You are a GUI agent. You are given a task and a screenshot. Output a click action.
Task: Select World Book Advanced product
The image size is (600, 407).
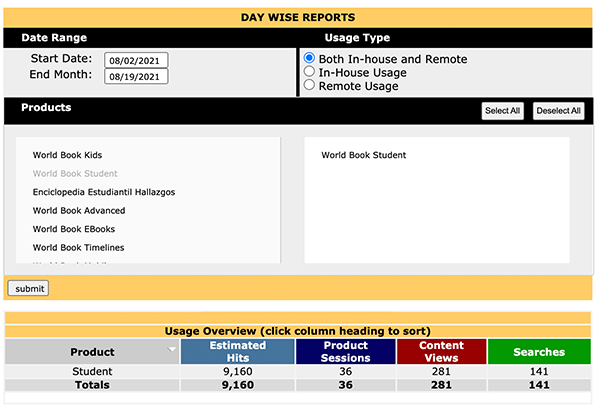pyautogui.click(x=79, y=211)
